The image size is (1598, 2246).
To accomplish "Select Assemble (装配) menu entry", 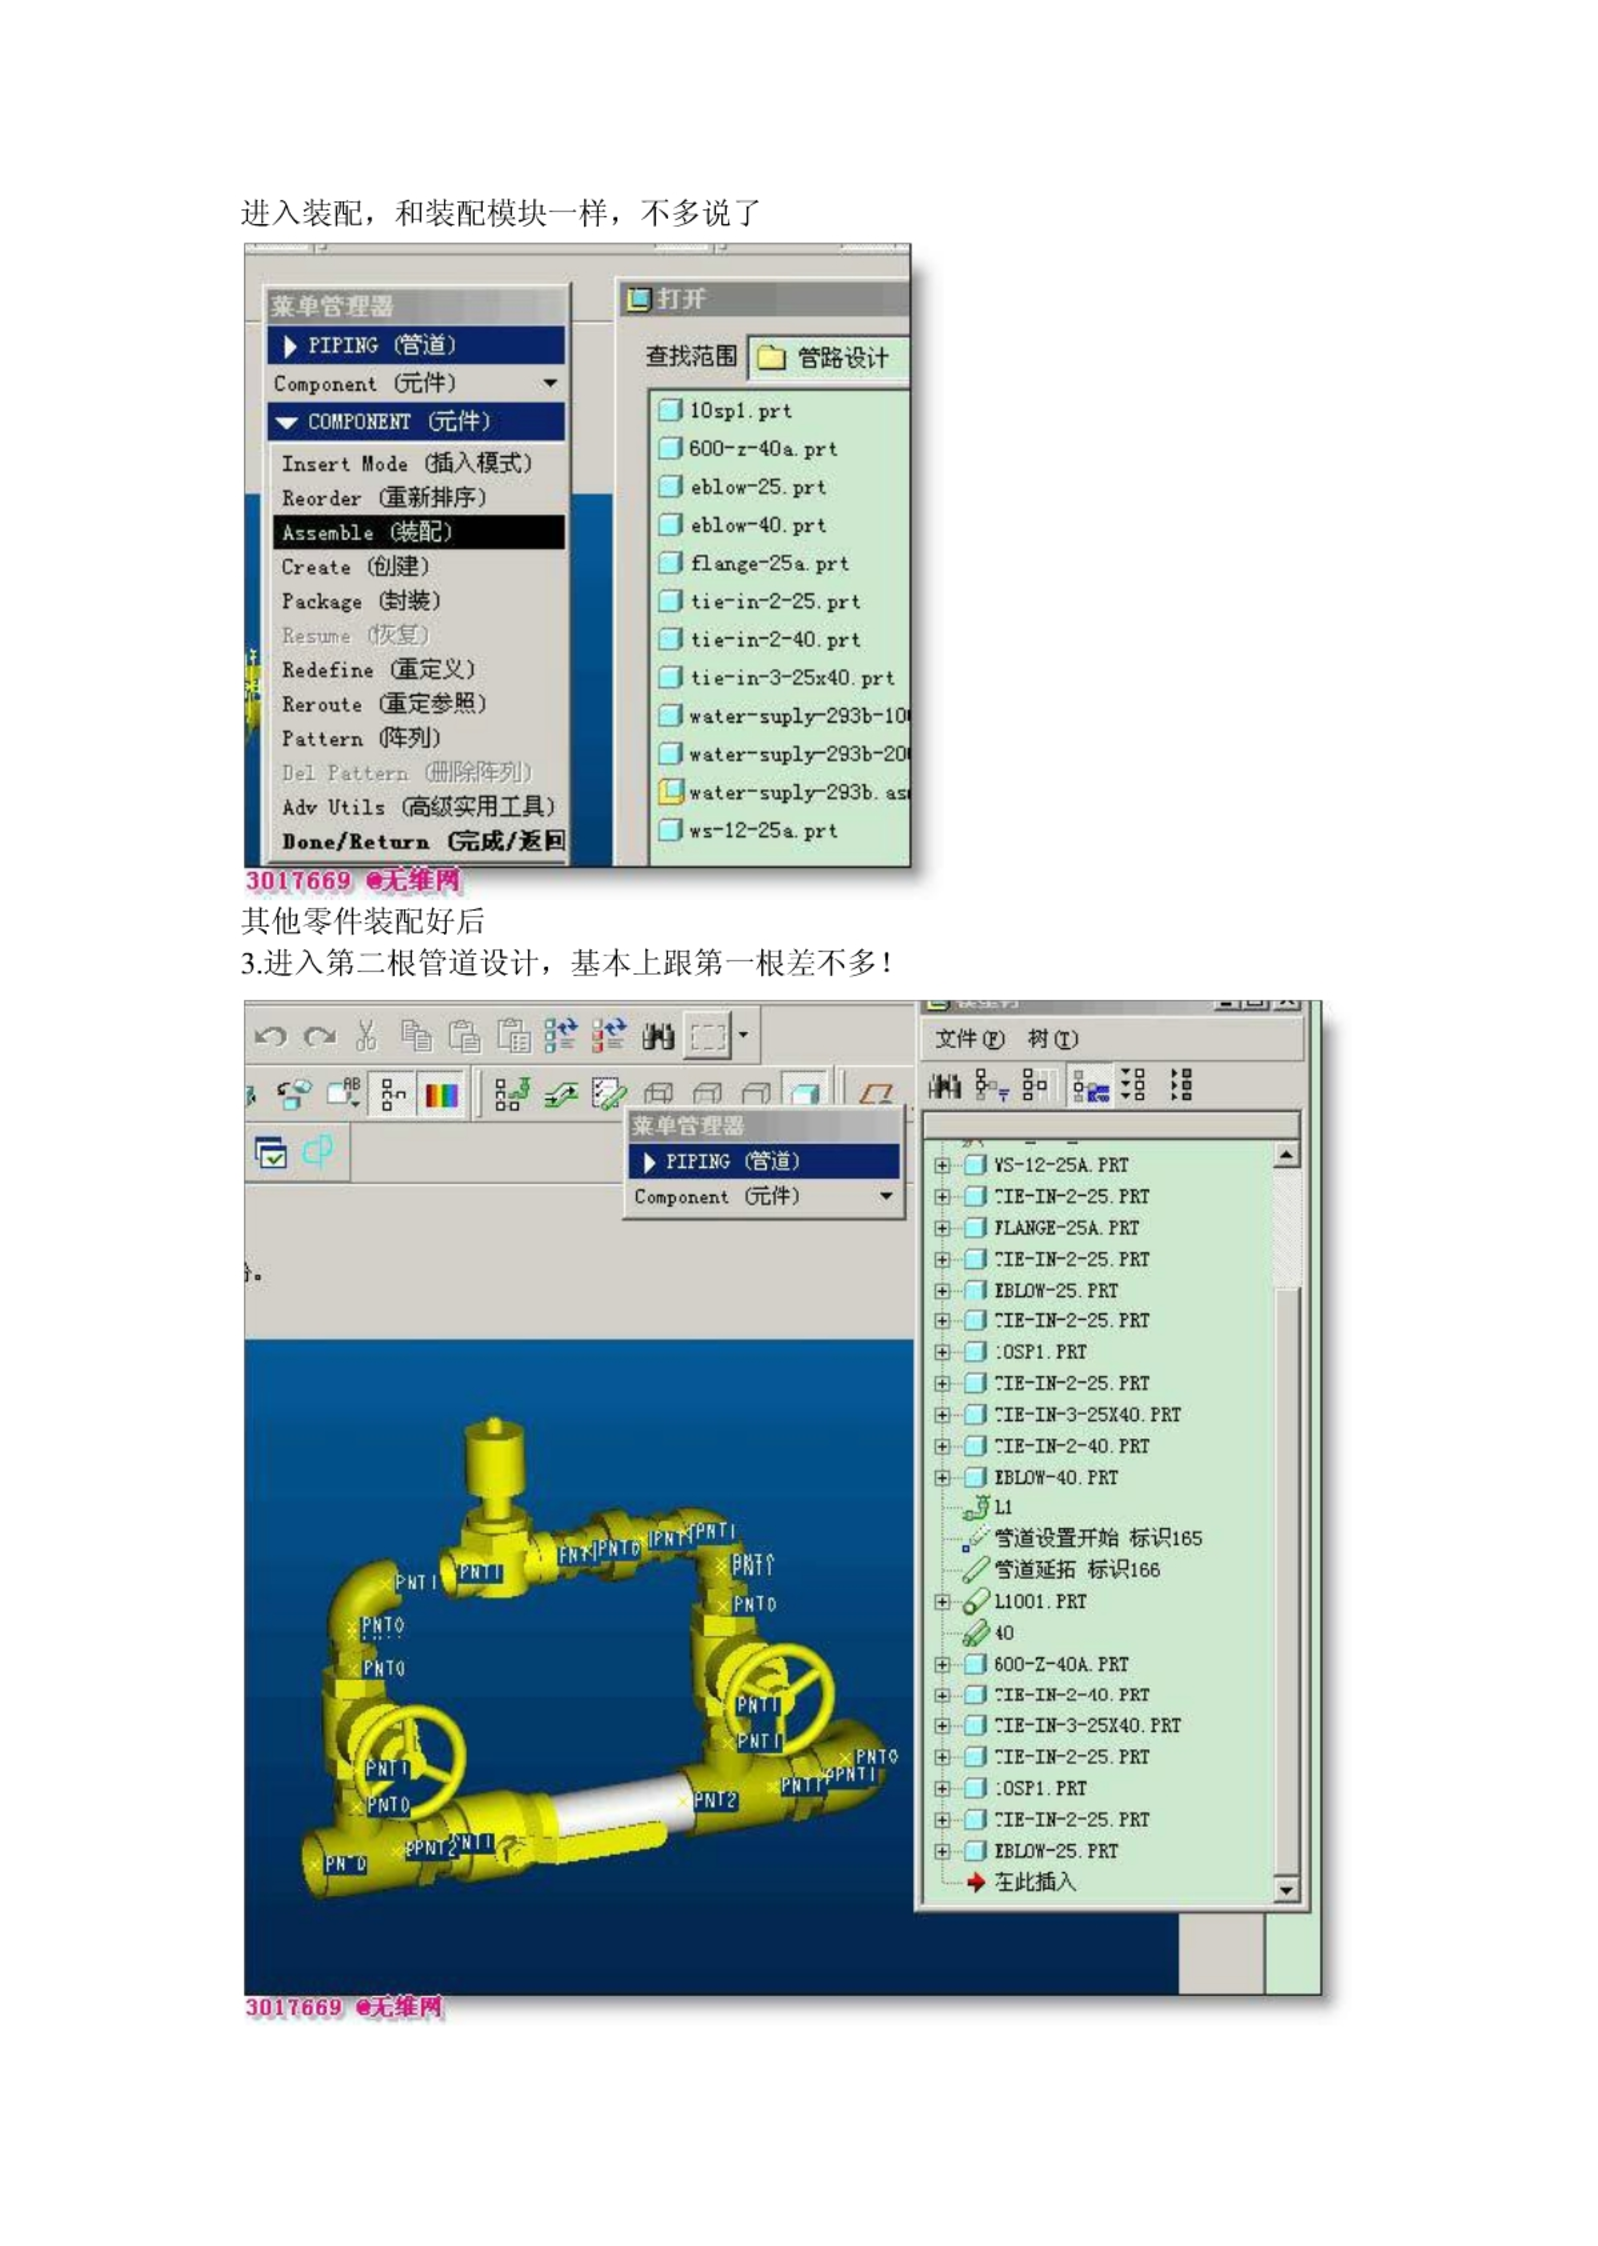I will pyautogui.click(x=417, y=532).
